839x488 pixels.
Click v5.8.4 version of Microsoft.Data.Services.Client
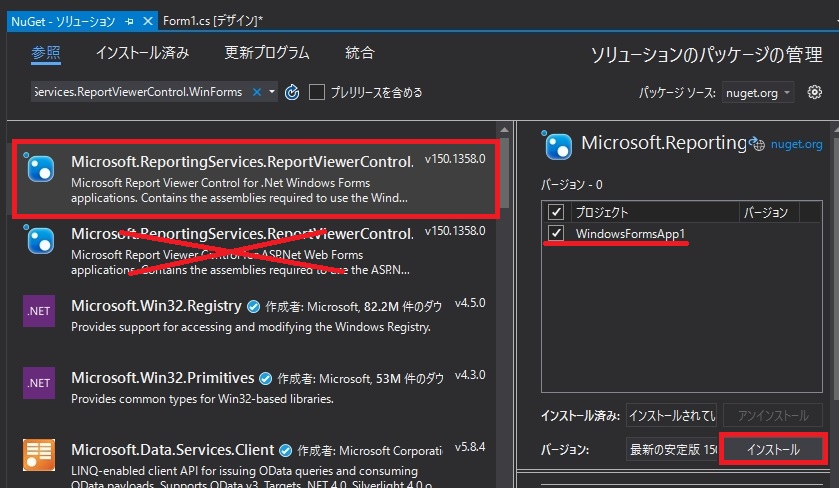click(470, 447)
